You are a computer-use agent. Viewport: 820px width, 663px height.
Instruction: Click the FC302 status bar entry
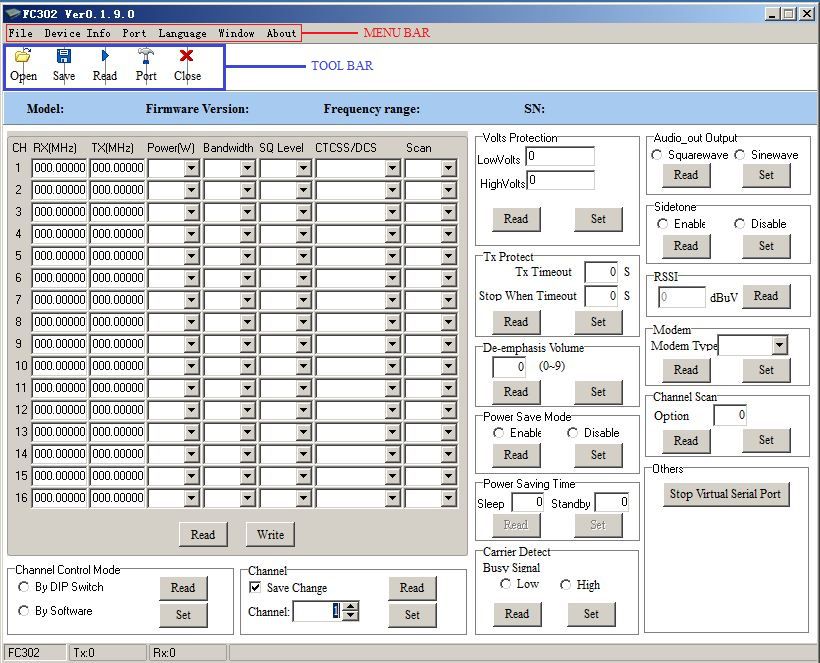(x=35, y=653)
